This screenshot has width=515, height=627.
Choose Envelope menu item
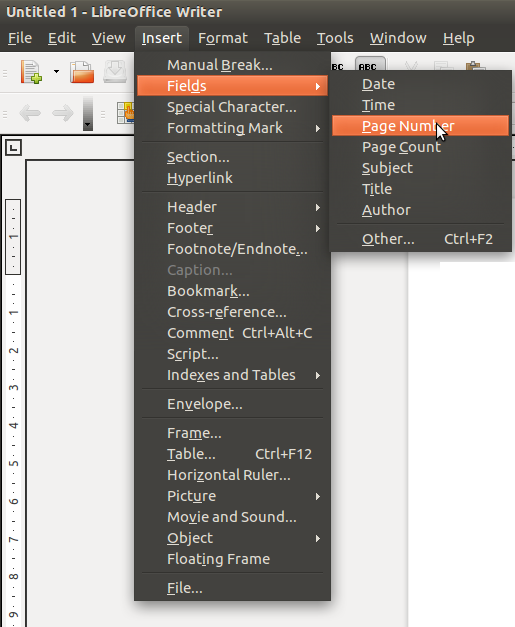point(232,404)
